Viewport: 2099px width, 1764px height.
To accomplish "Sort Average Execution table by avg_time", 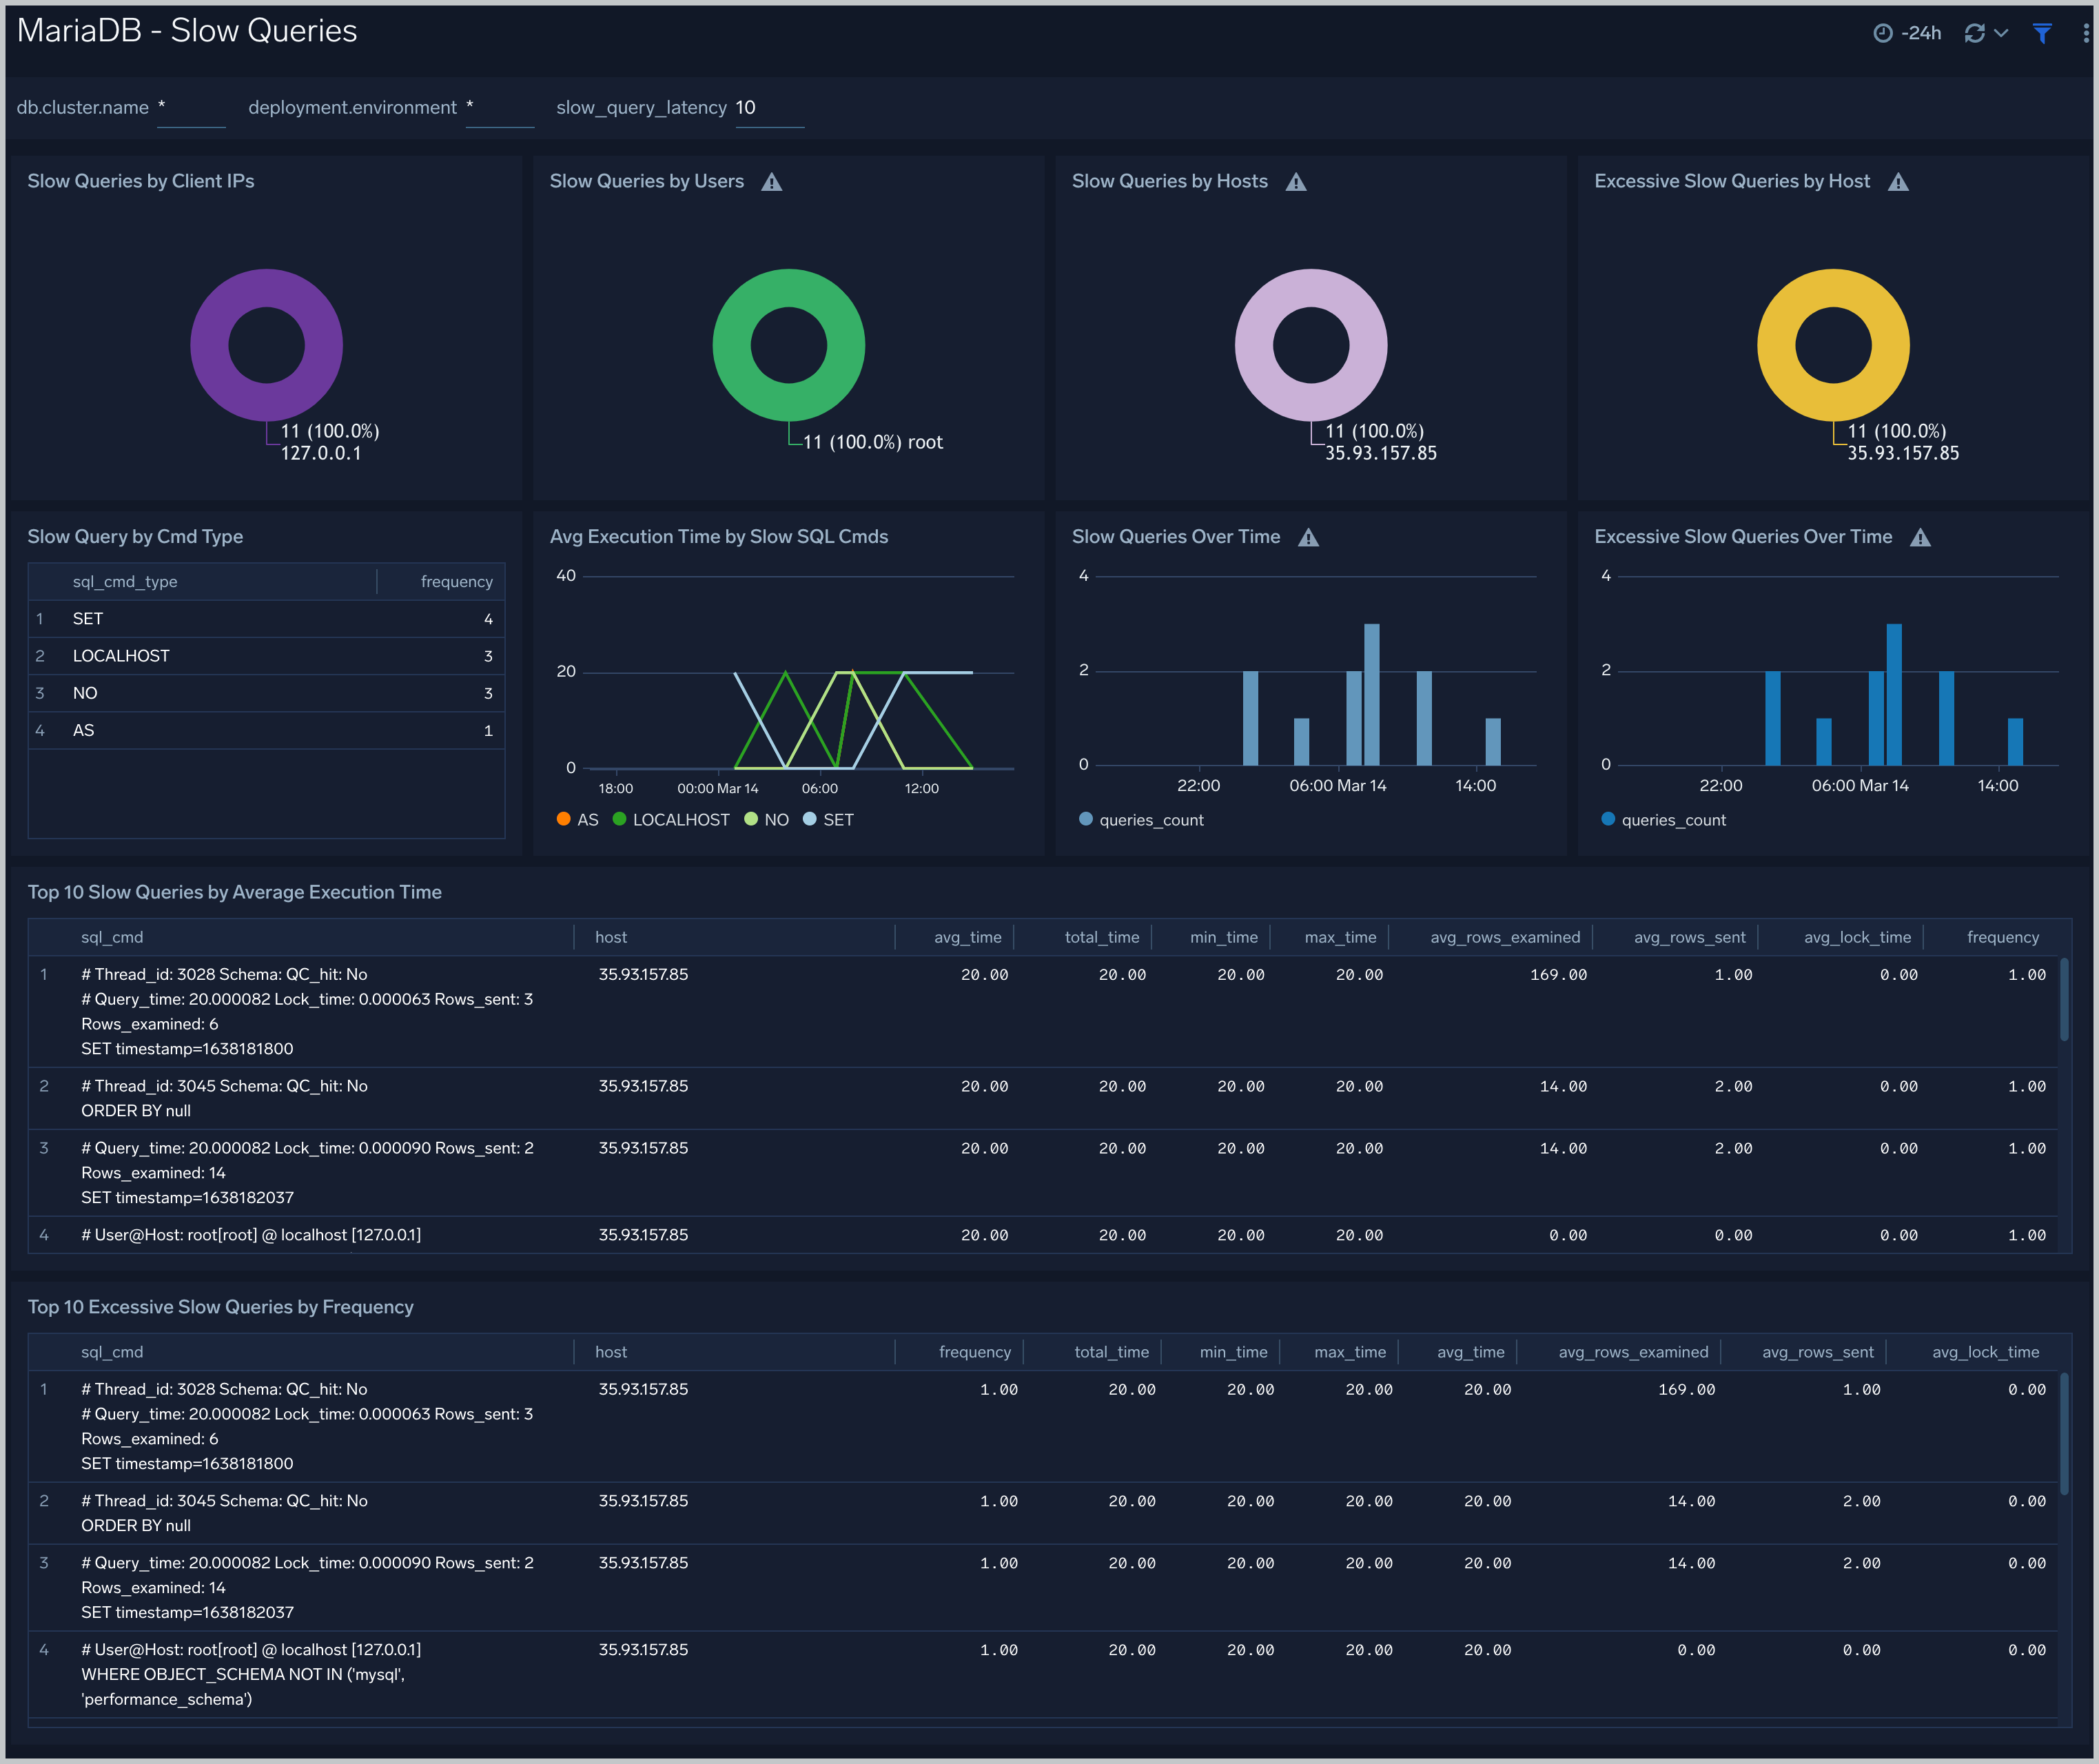I will click(x=967, y=938).
